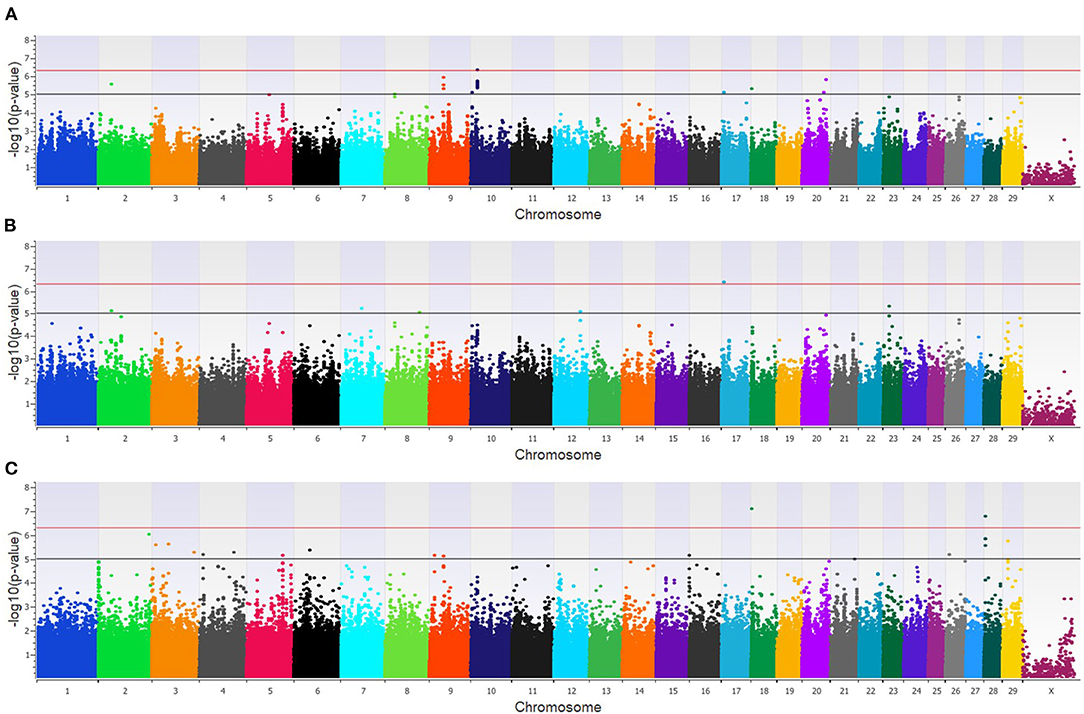1084x714 pixels.
Task: Click the x-axis label X in panel A
Action: tap(1051, 198)
